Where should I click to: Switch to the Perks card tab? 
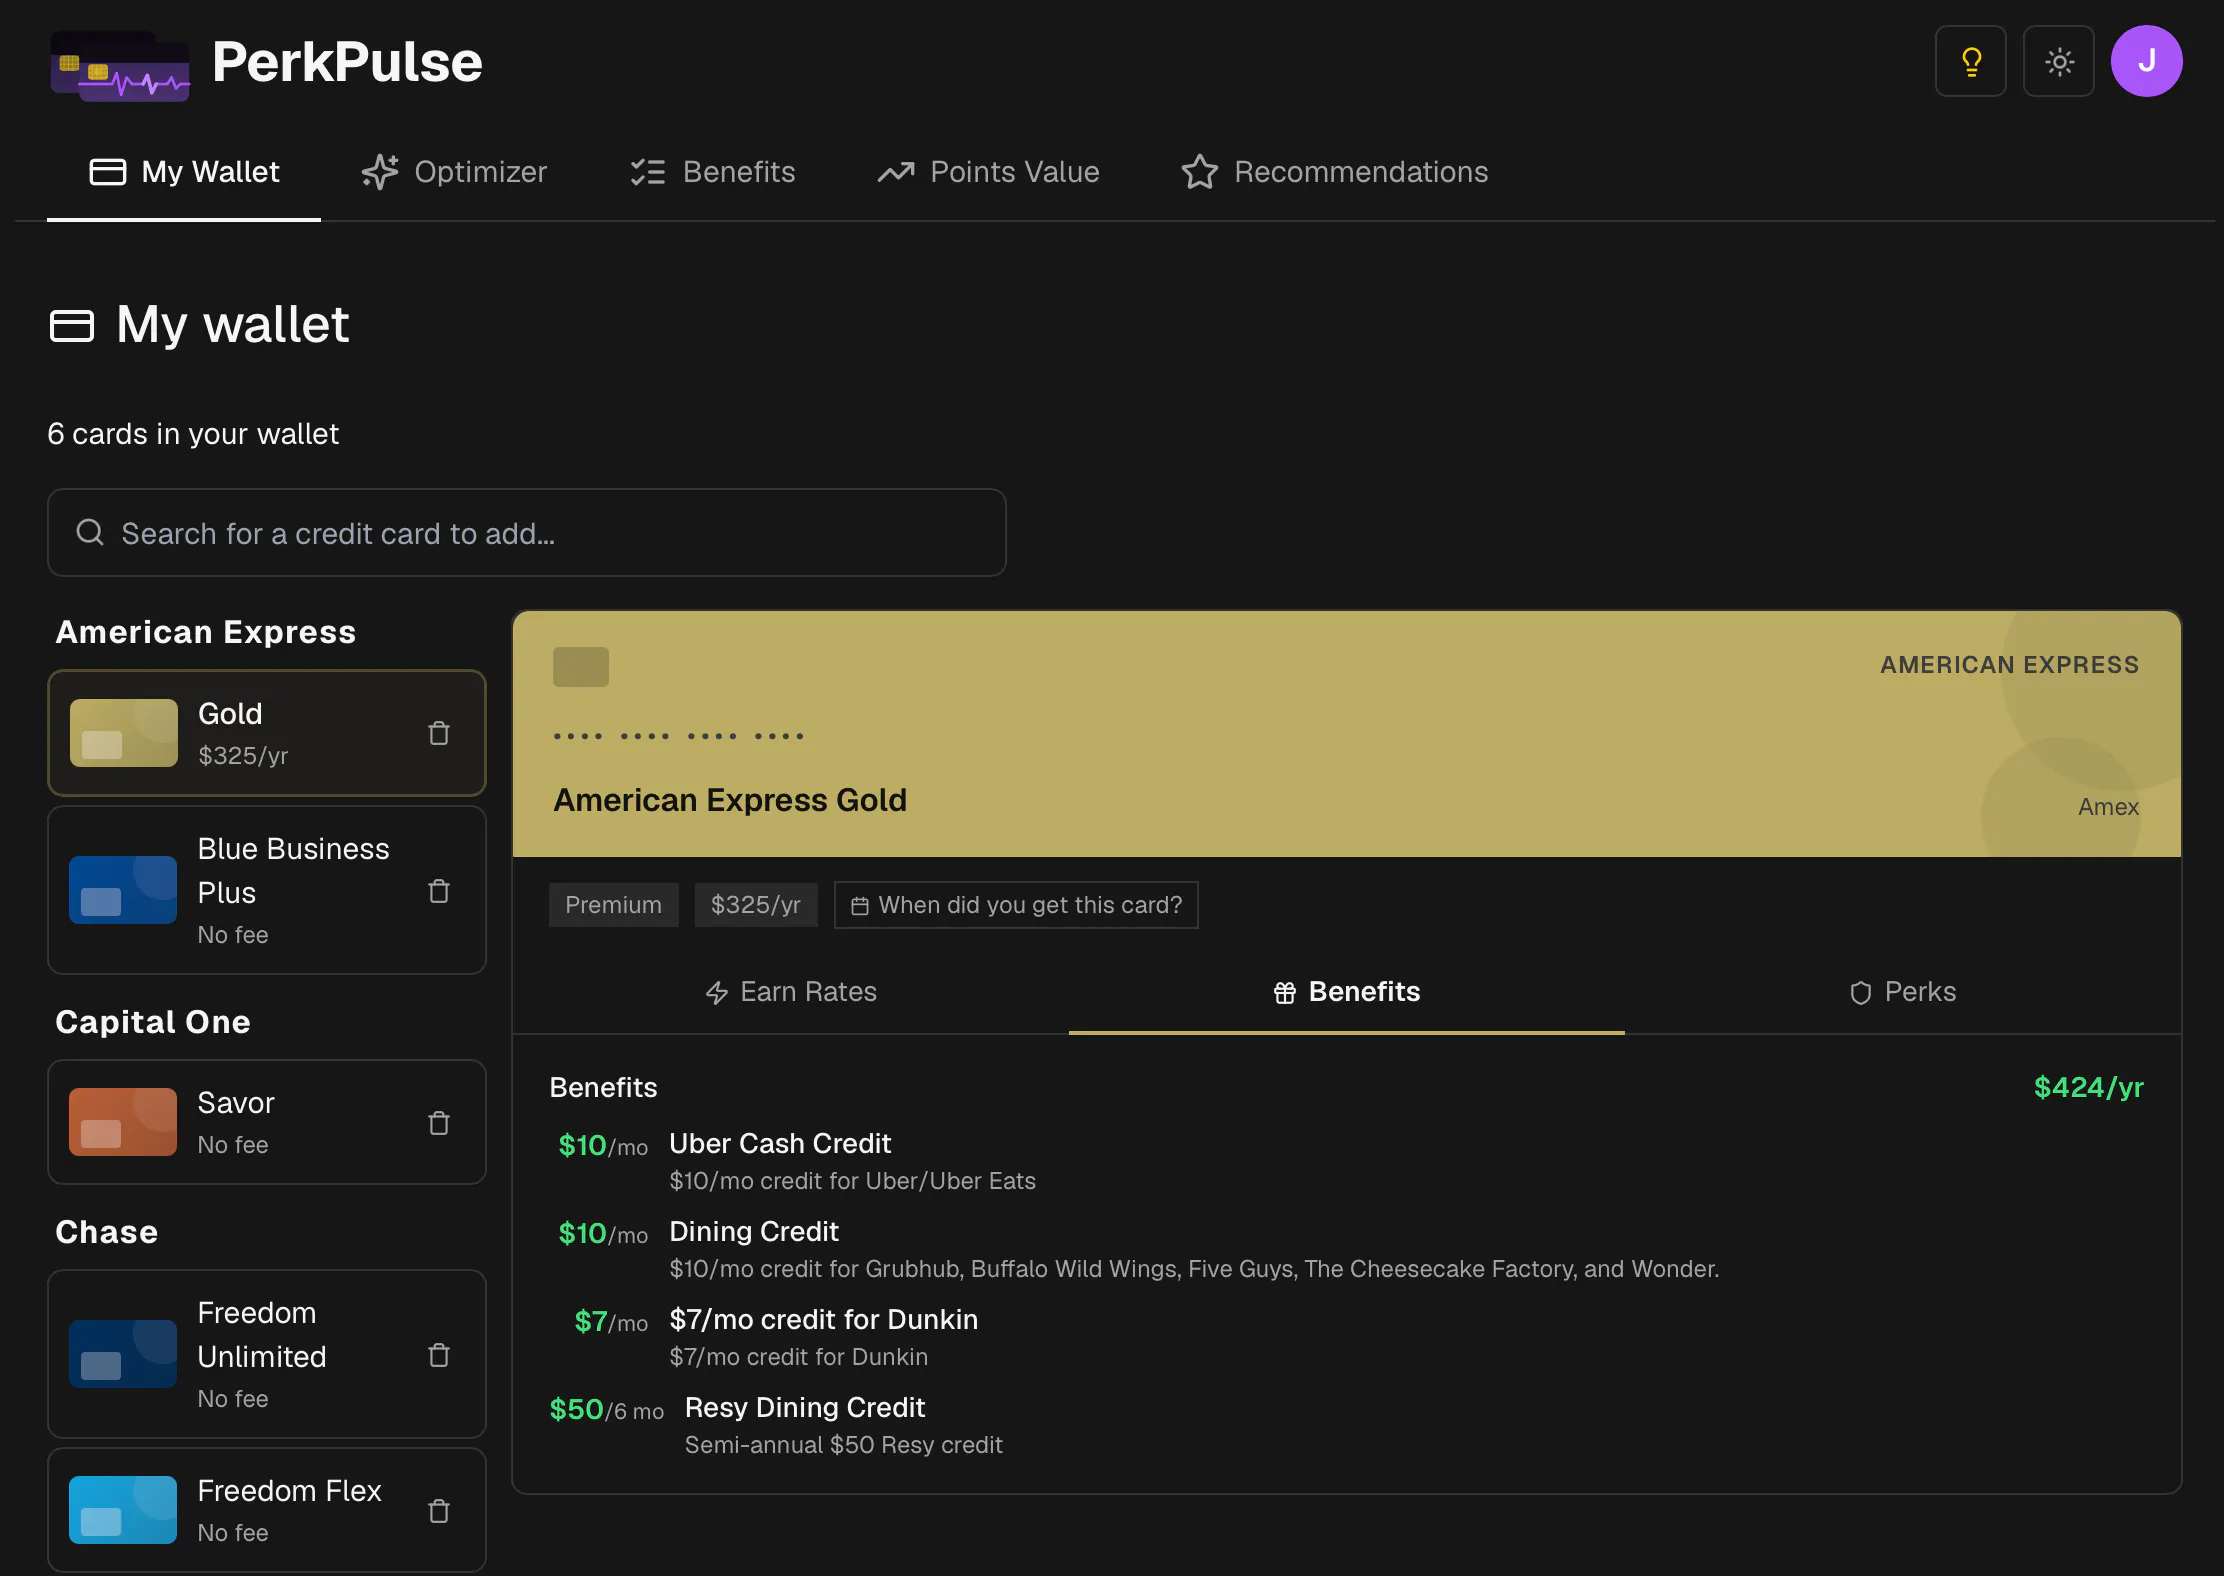click(x=1903, y=992)
